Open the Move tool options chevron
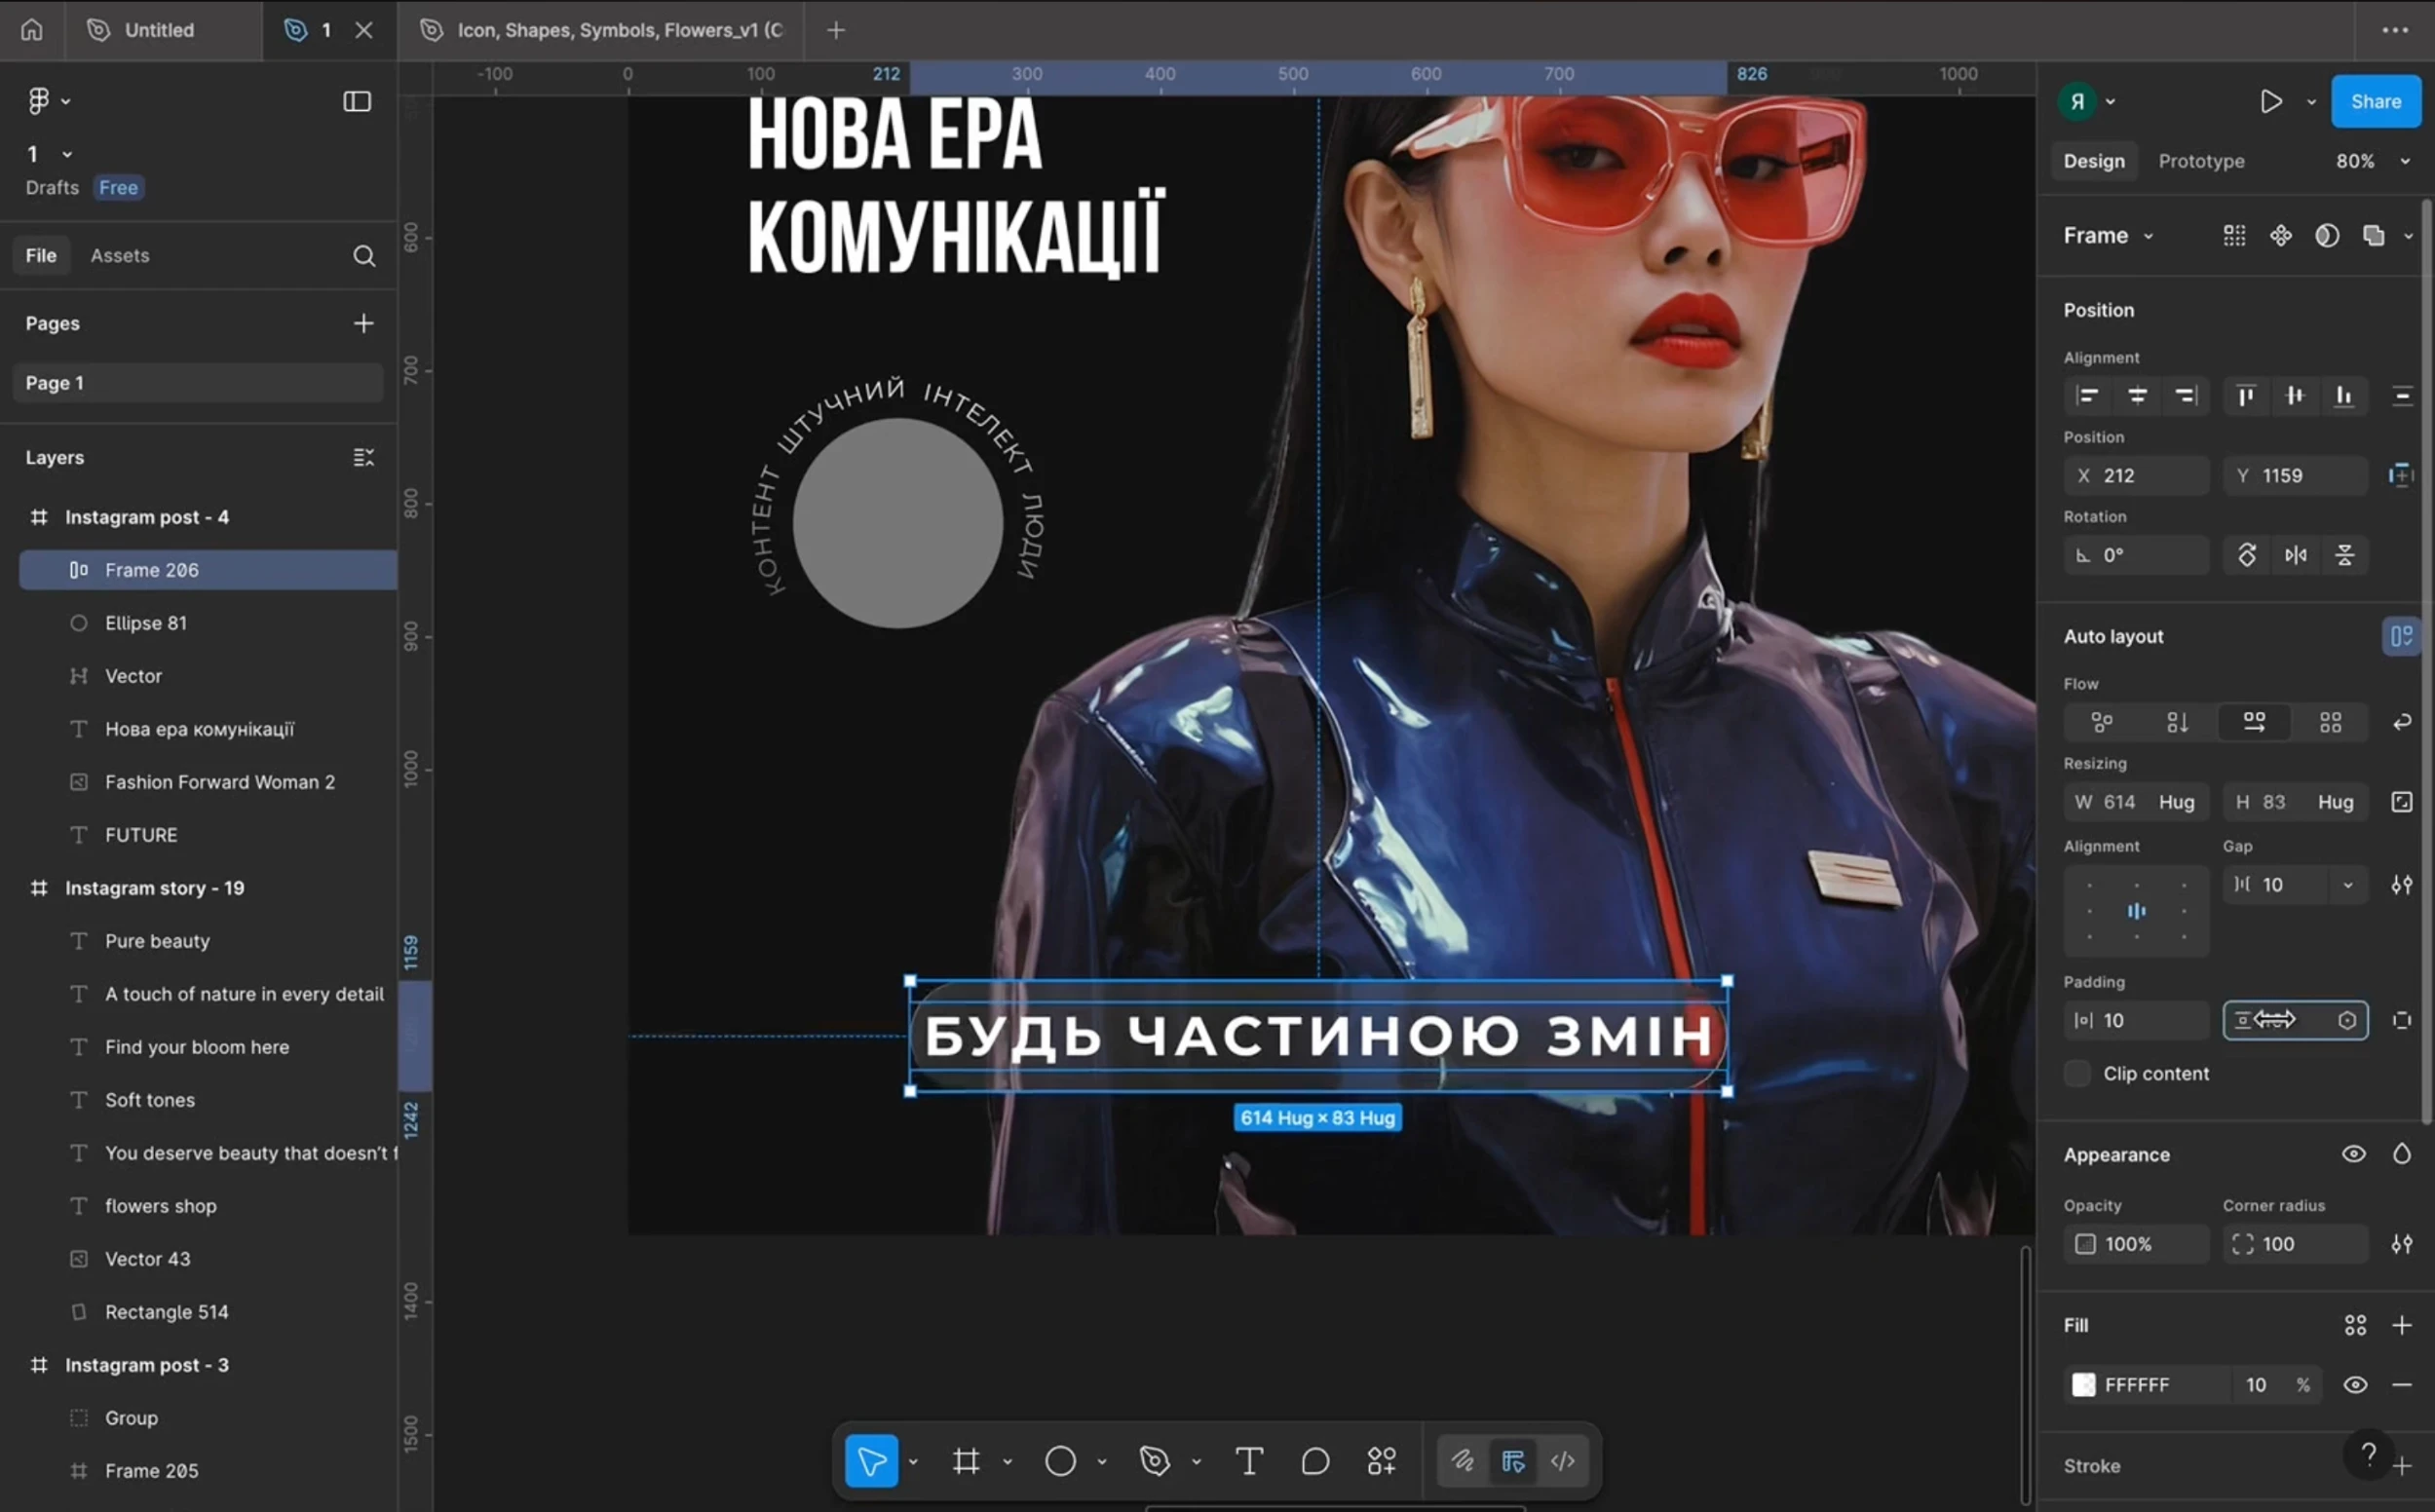The width and height of the screenshot is (2435, 1512). pos(913,1461)
